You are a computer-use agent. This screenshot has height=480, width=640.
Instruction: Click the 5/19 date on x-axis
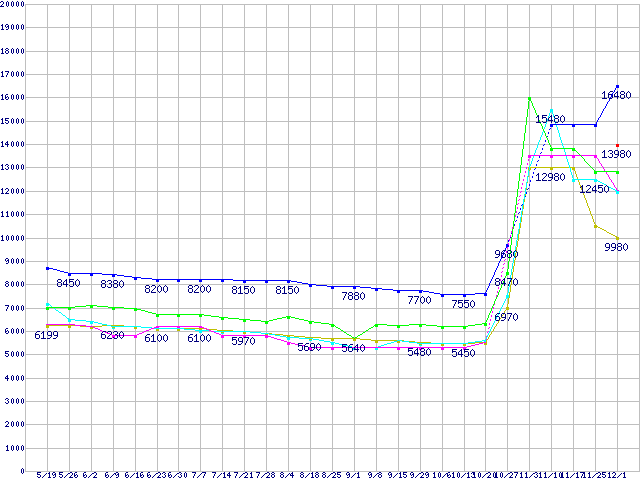click(x=47, y=476)
